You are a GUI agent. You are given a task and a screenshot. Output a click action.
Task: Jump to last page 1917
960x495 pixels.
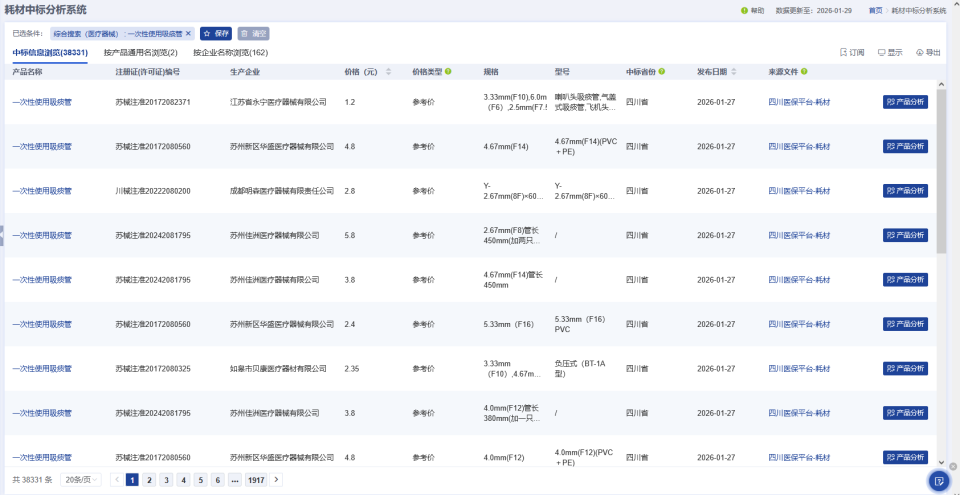(x=255, y=480)
